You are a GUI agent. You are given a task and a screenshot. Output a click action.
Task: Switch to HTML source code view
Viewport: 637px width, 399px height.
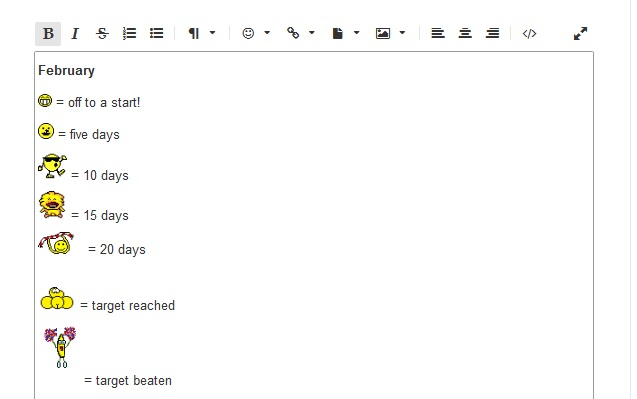click(529, 34)
